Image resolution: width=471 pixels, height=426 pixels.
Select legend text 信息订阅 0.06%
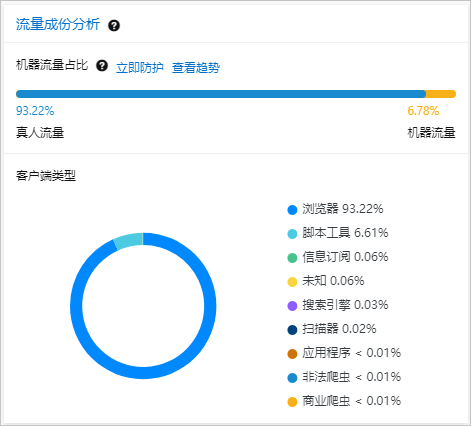point(345,257)
